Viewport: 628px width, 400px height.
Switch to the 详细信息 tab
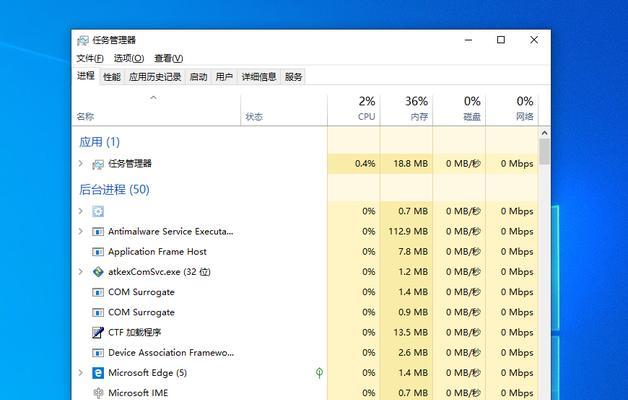(x=259, y=77)
